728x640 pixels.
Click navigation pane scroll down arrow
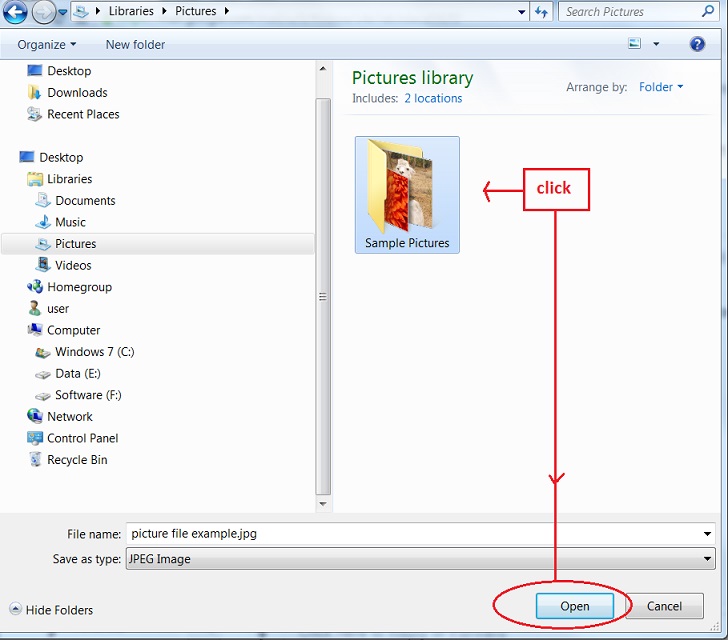coord(323,503)
